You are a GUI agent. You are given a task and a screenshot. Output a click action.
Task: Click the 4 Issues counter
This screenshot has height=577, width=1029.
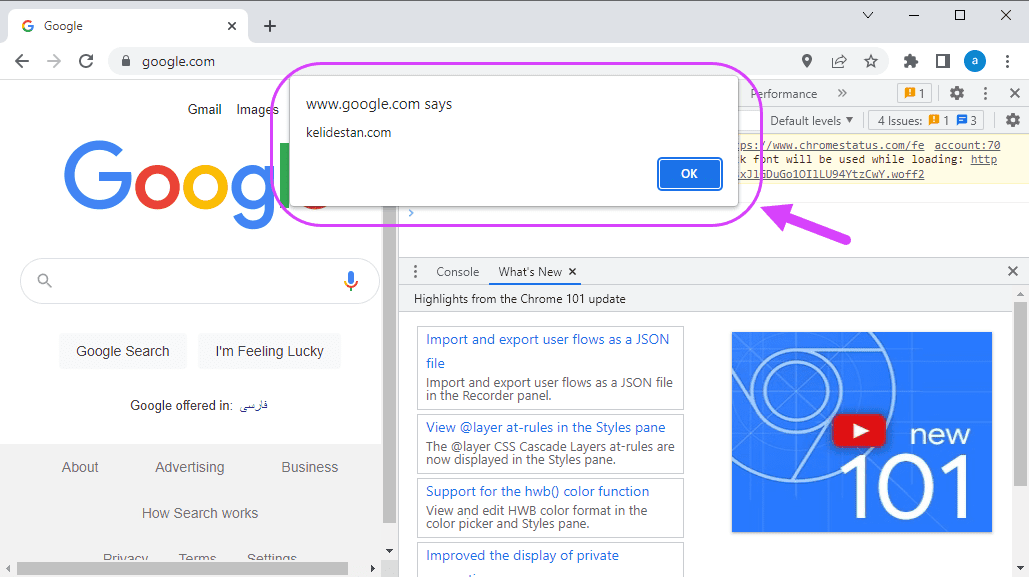tap(927, 120)
